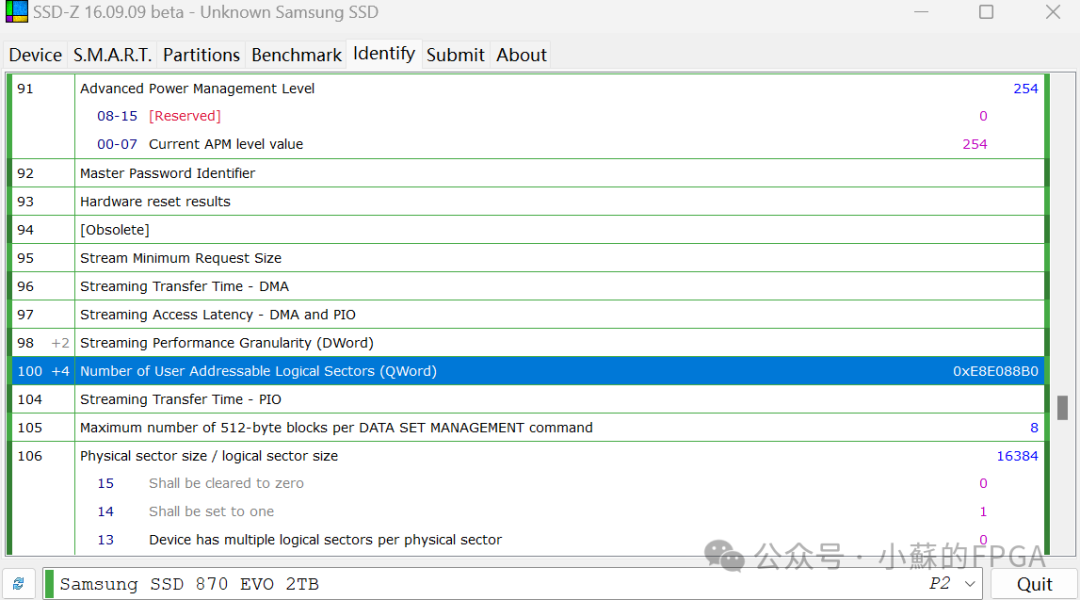Open the About tab
1080x600 pixels.
pos(521,55)
